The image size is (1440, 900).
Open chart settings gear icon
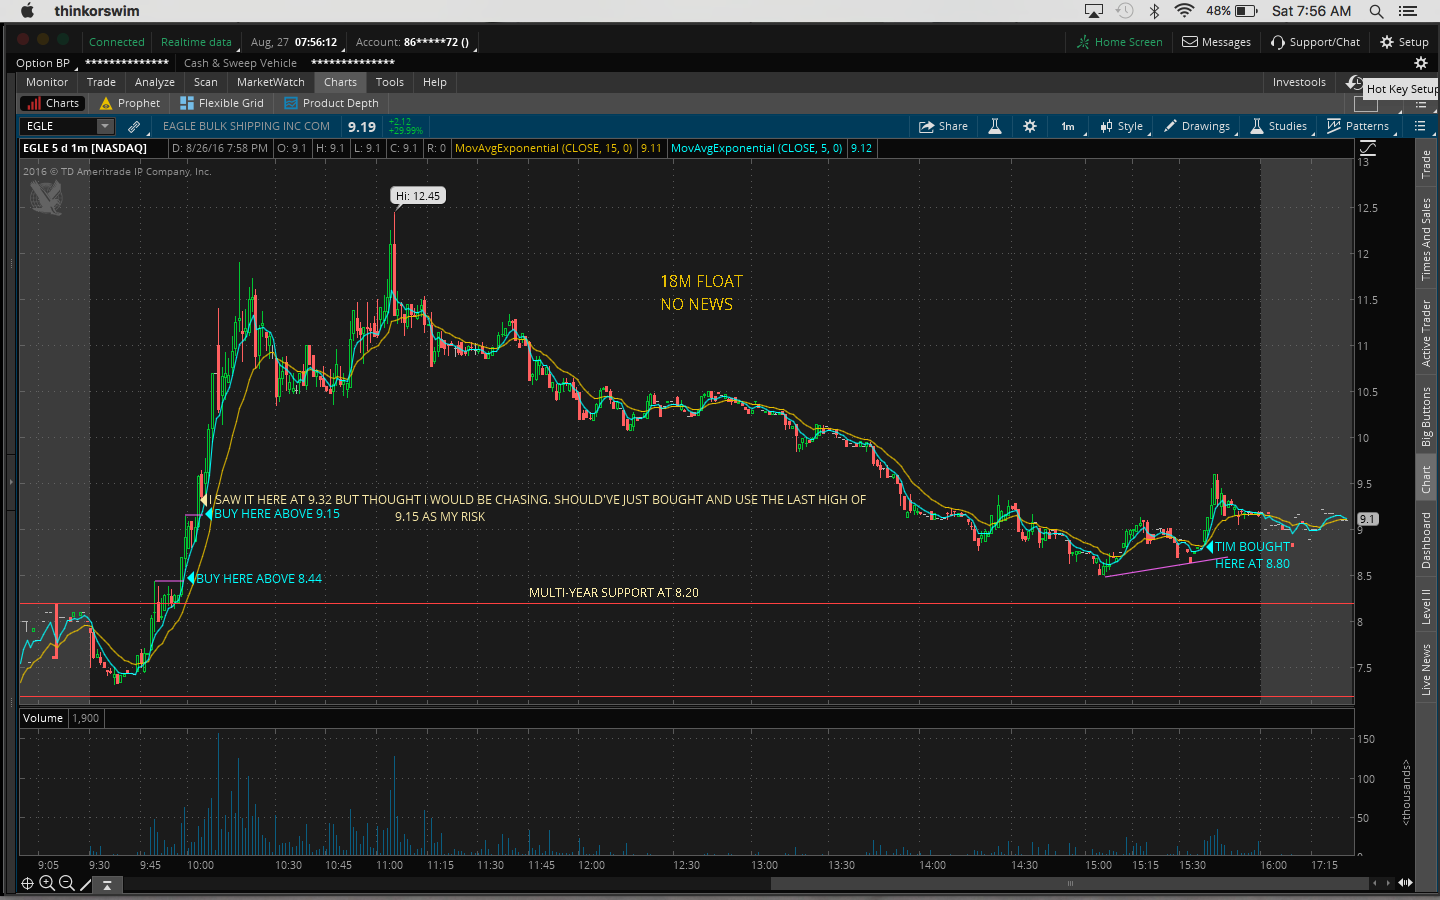click(1030, 126)
